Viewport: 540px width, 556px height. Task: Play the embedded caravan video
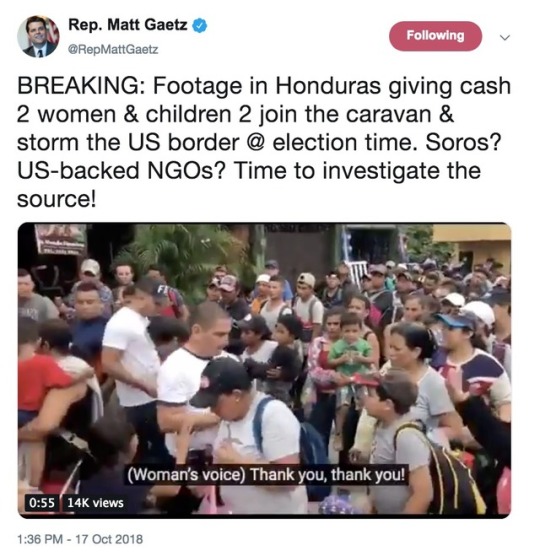[x=264, y=370]
